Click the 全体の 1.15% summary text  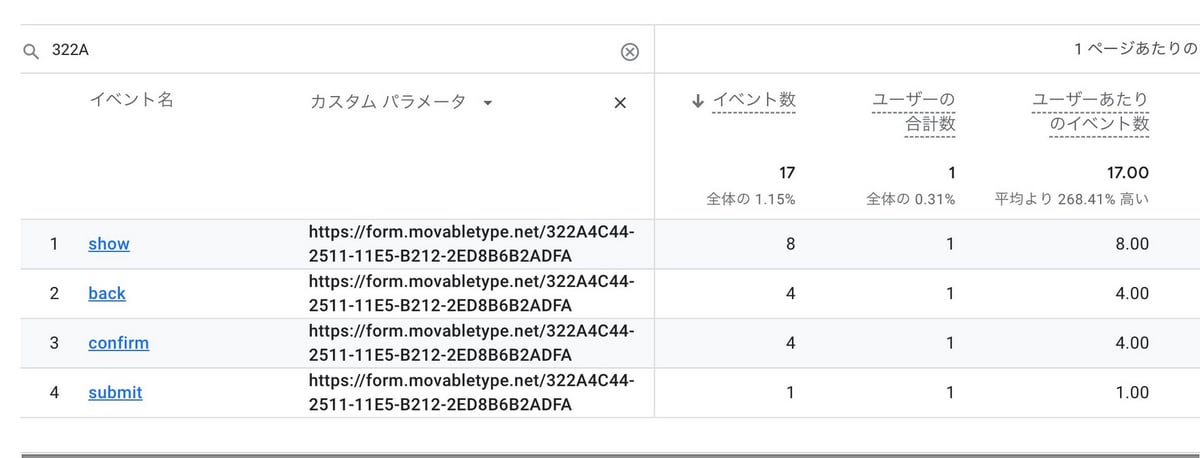(751, 199)
